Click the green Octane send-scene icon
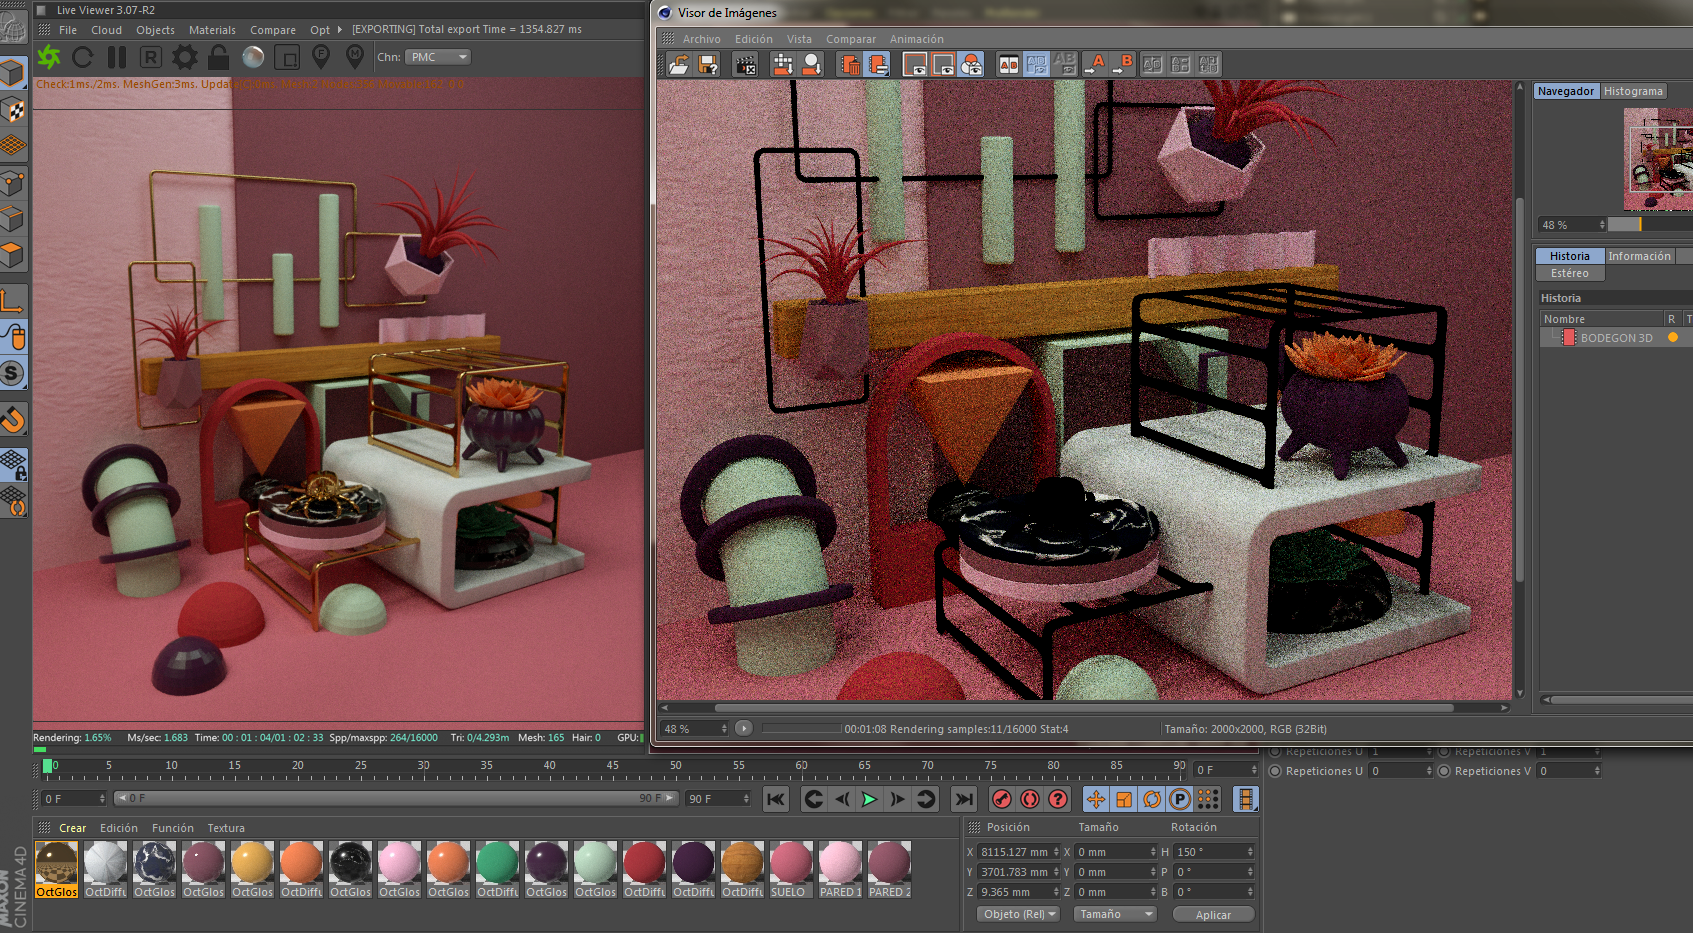 click(49, 57)
